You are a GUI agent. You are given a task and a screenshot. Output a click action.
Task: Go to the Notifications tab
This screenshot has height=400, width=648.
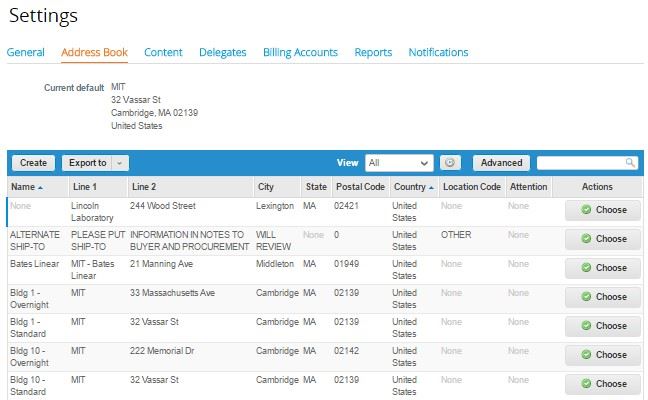438,52
